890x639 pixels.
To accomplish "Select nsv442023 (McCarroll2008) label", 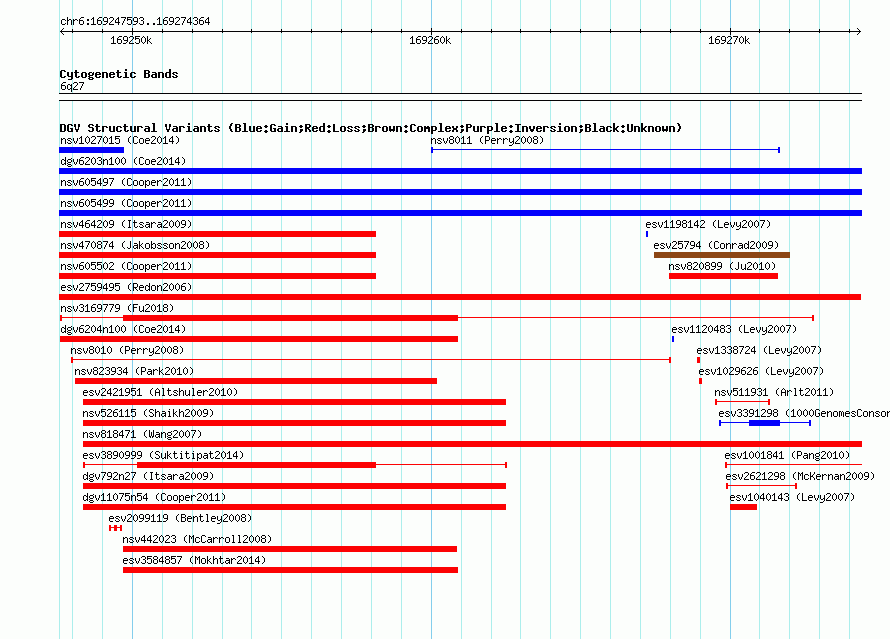I will click(x=197, y=539).
